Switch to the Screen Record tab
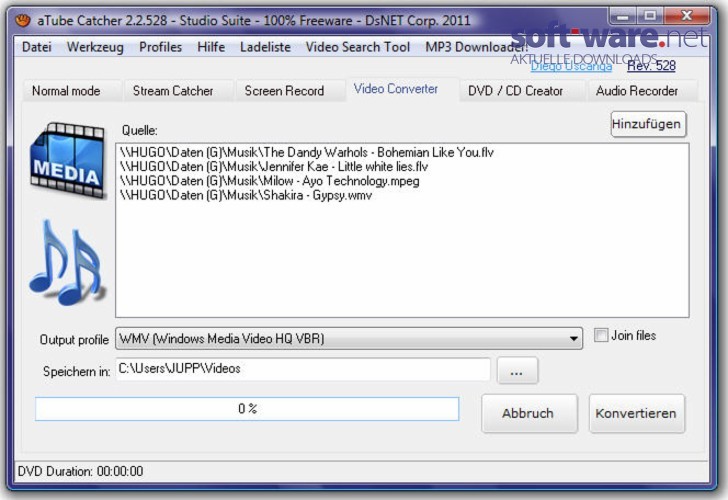This screenshot has height=500, width=728. (291, 91)
